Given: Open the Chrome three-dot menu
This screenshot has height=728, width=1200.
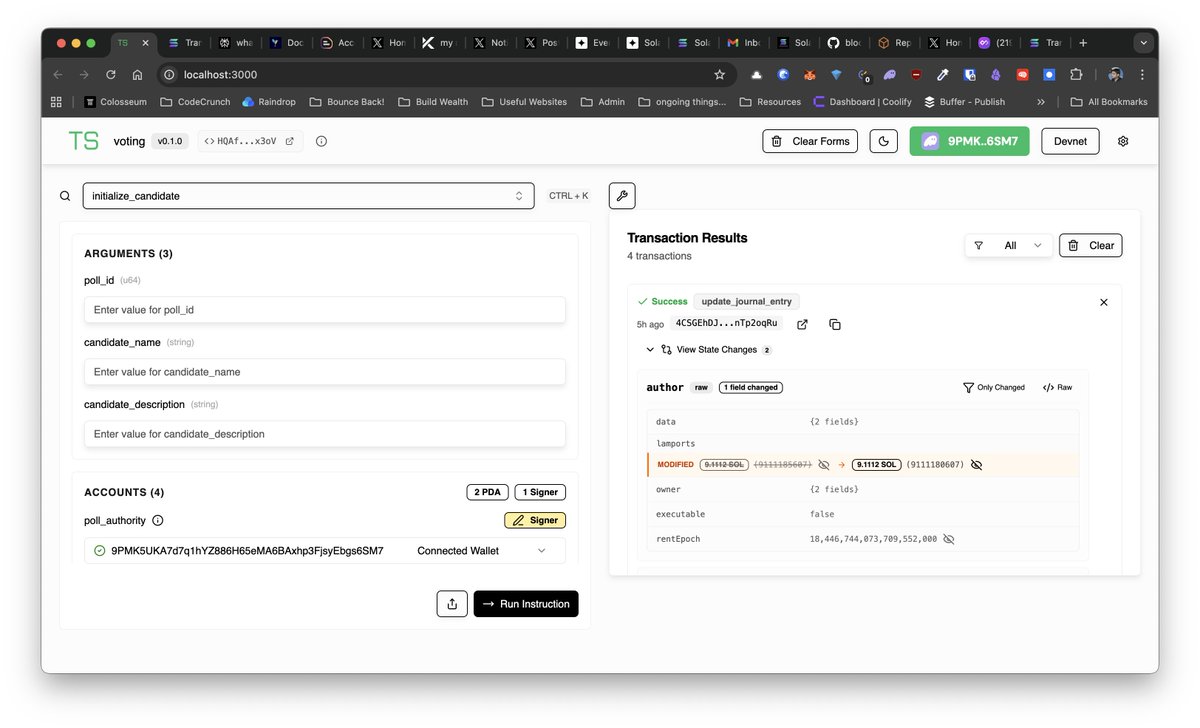Looking at the screenshot, I should [x=1142, y=74].
